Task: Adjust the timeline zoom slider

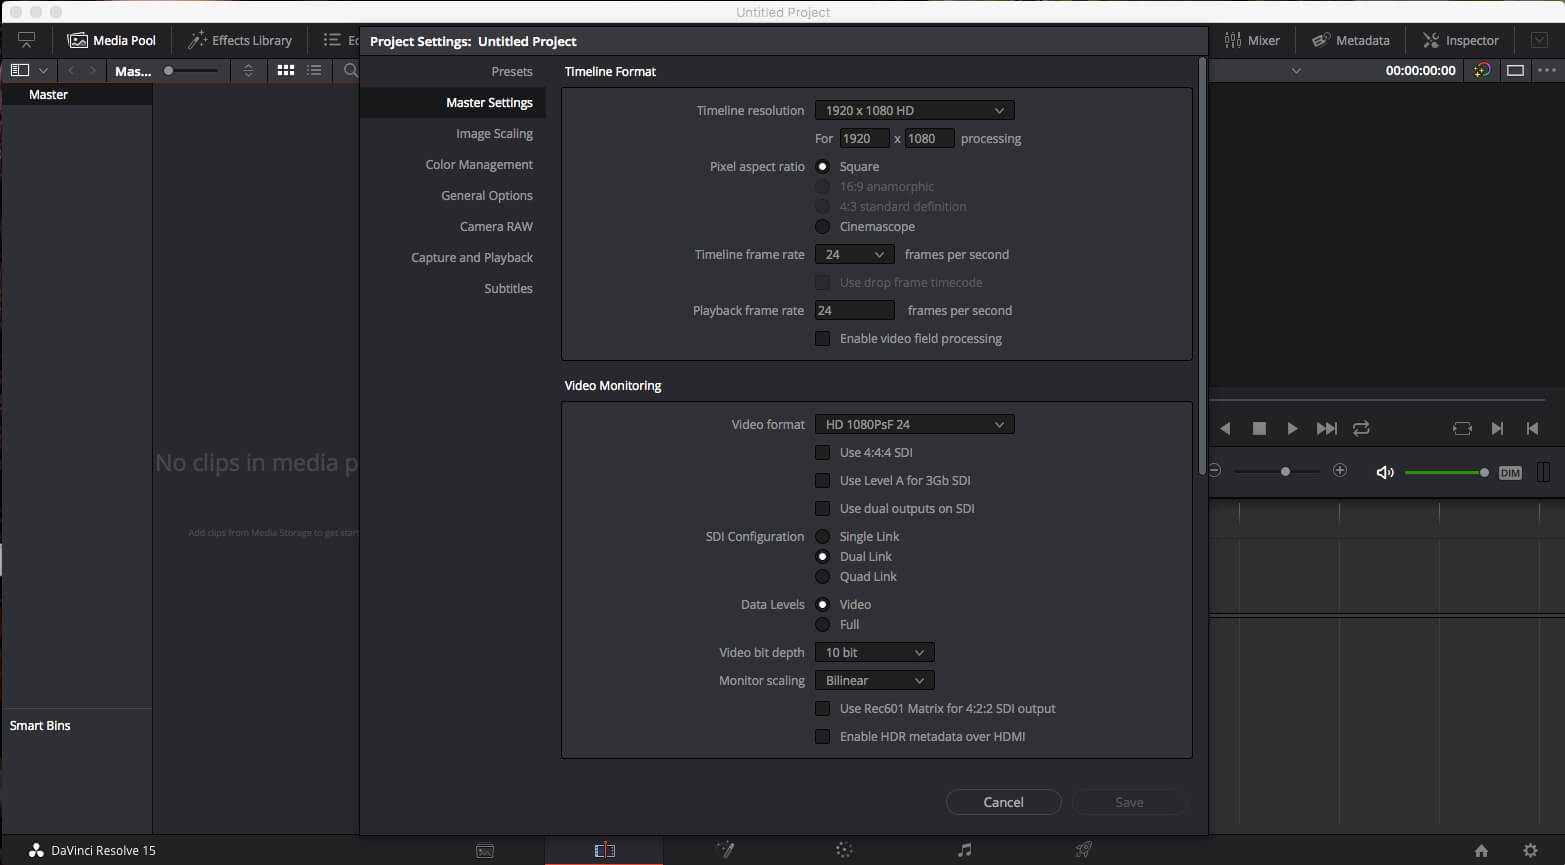Action: pos(1277,471)
